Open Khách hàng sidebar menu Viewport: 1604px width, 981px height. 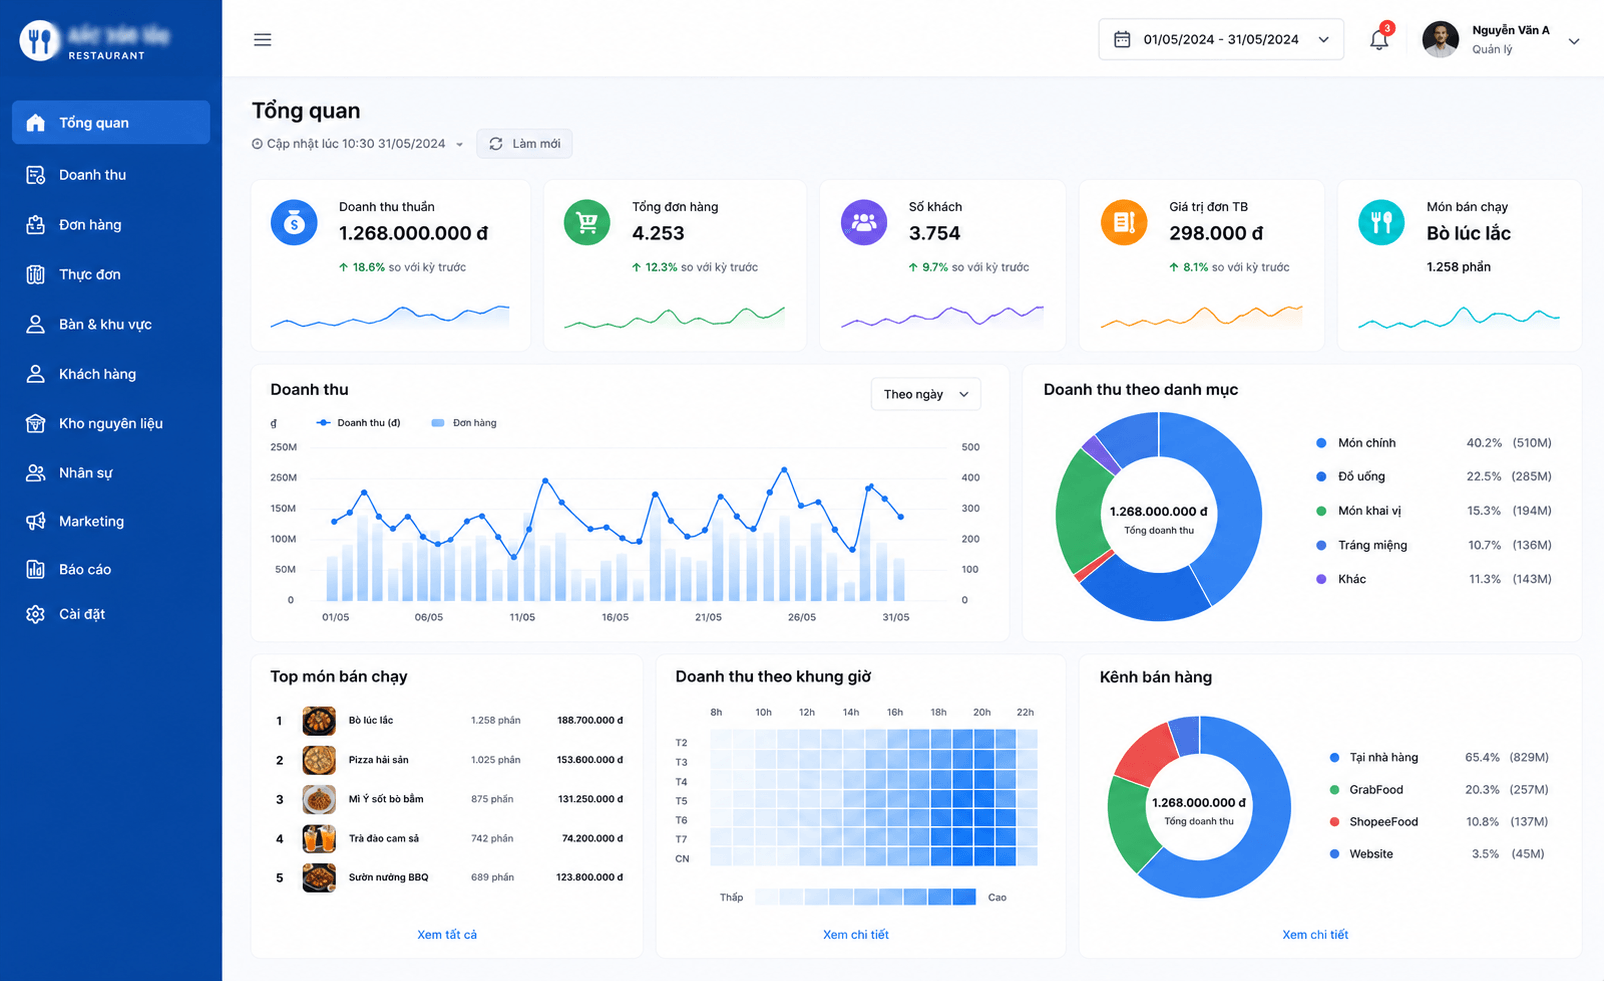pyautogui.click(x=111, y=374)
